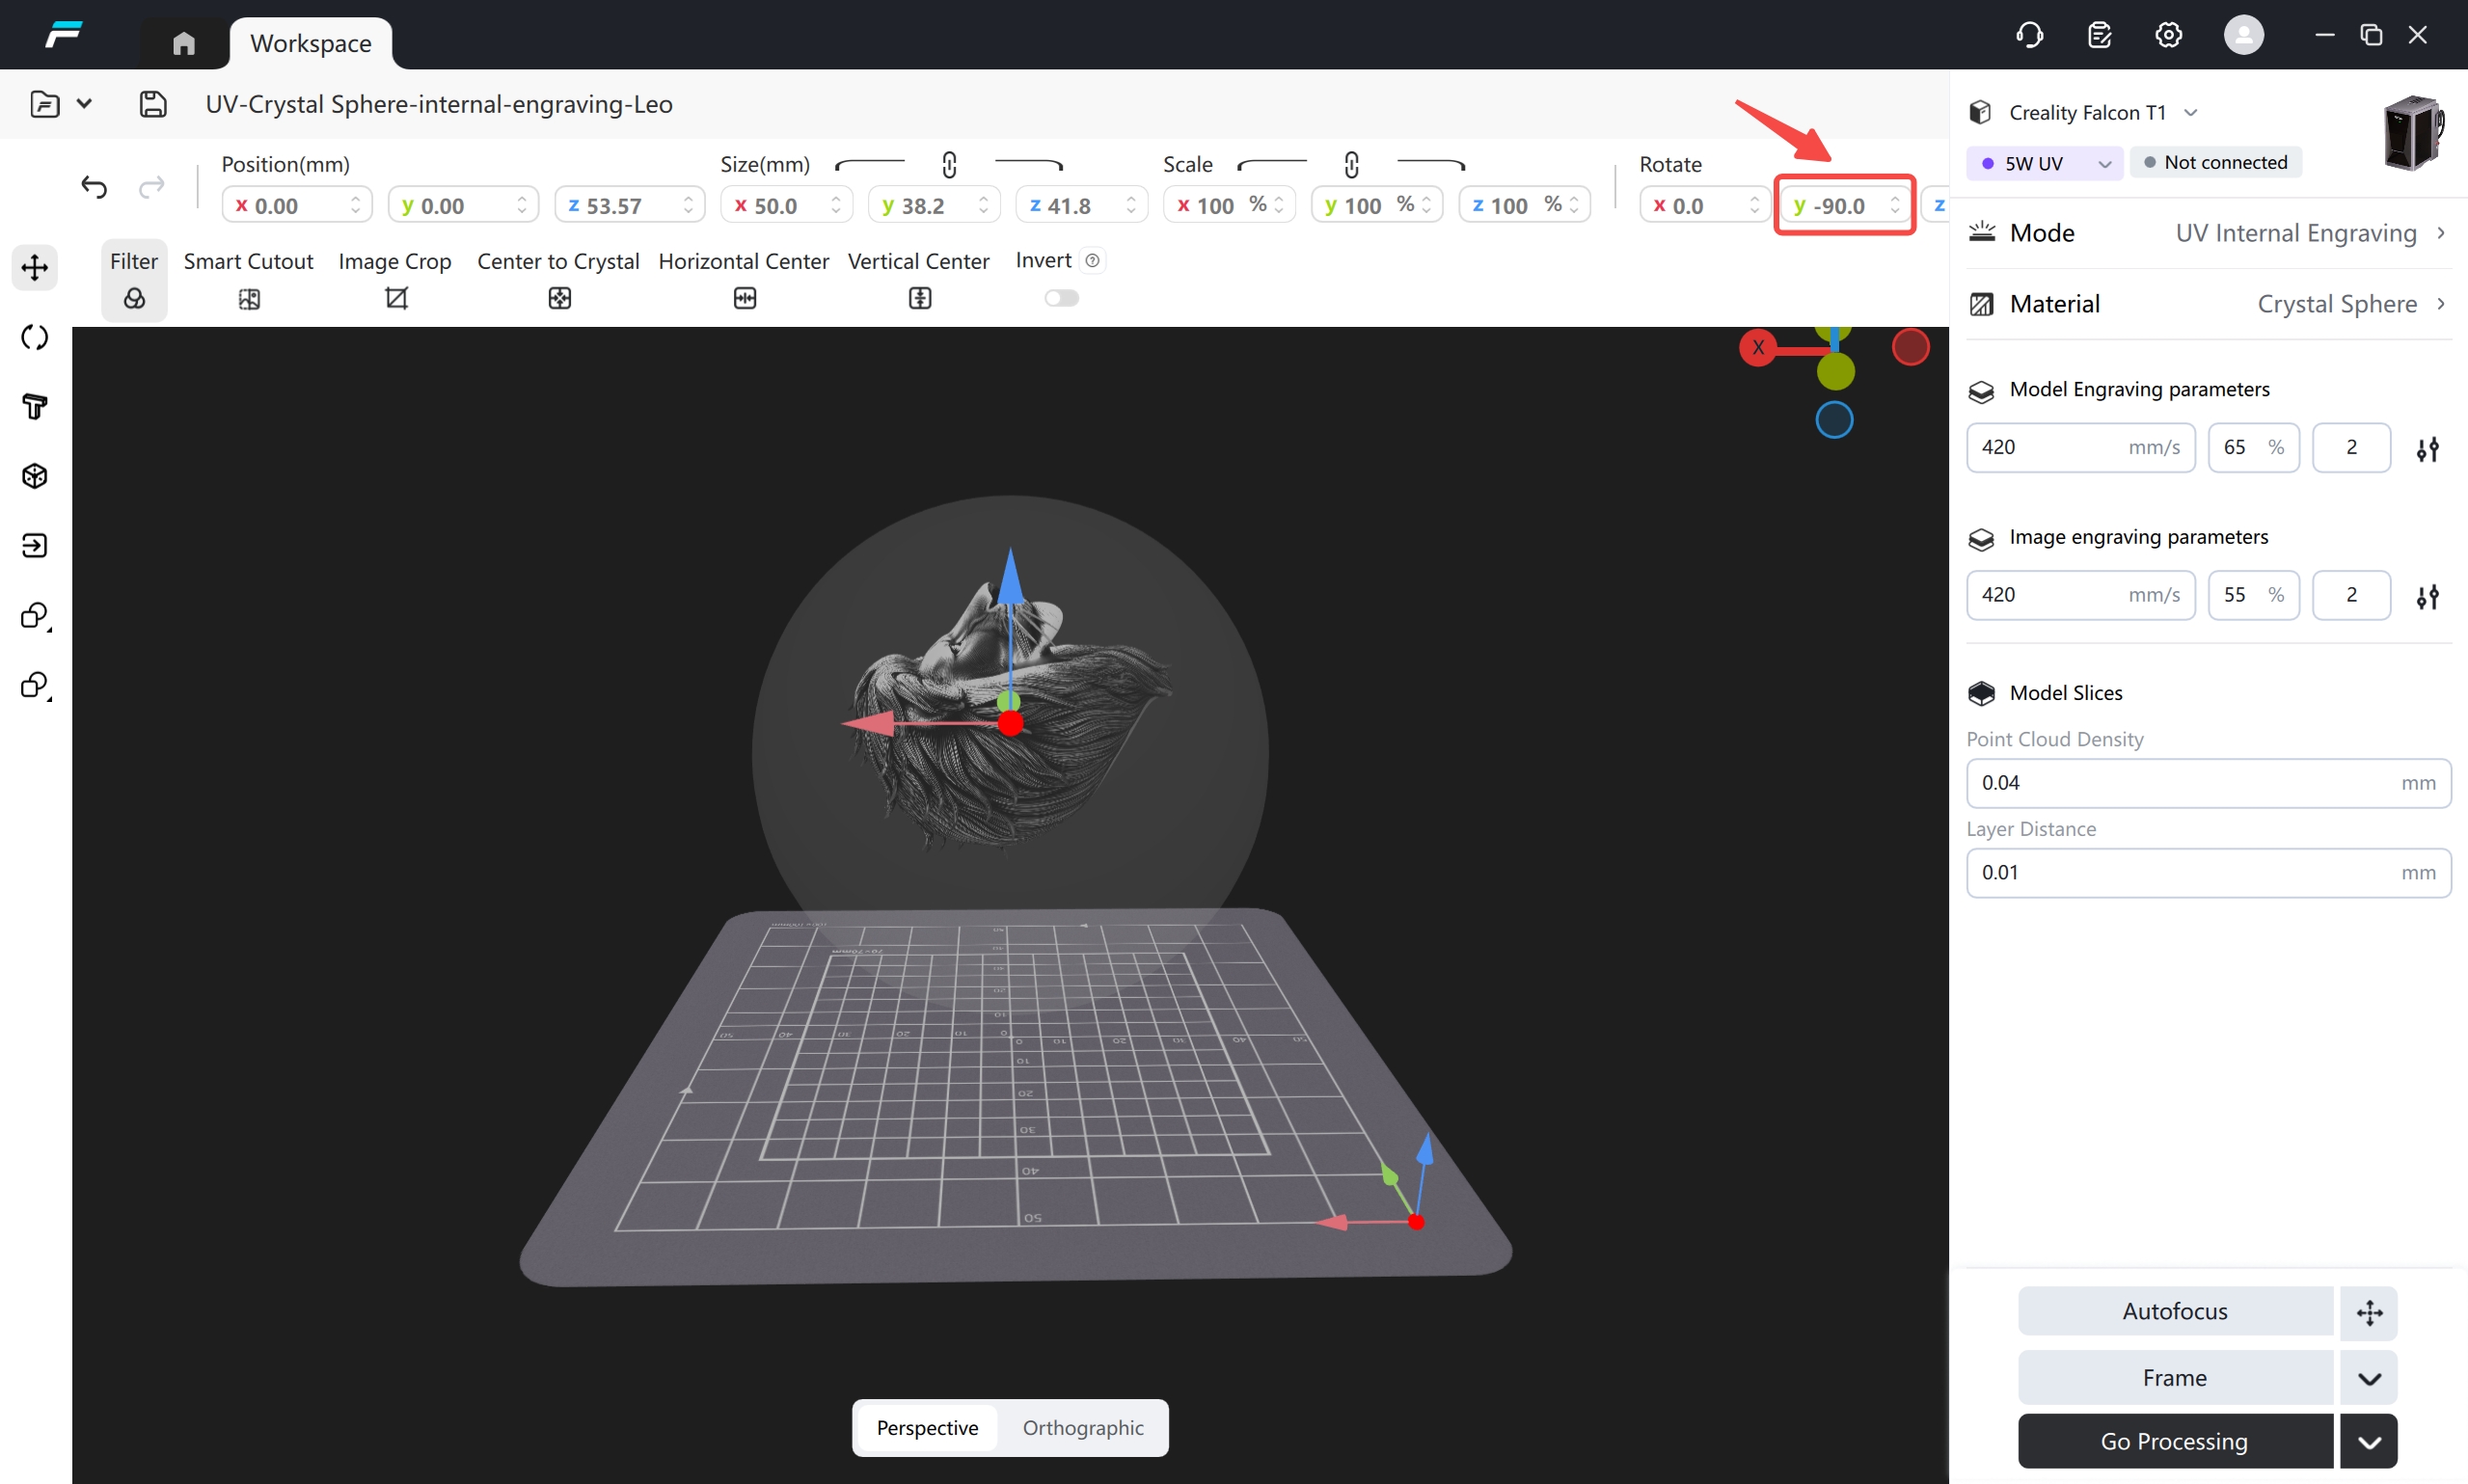The width and height of the screenshot is (2468, 1484).
Task: Edit the Size x field
Action: 787,205
